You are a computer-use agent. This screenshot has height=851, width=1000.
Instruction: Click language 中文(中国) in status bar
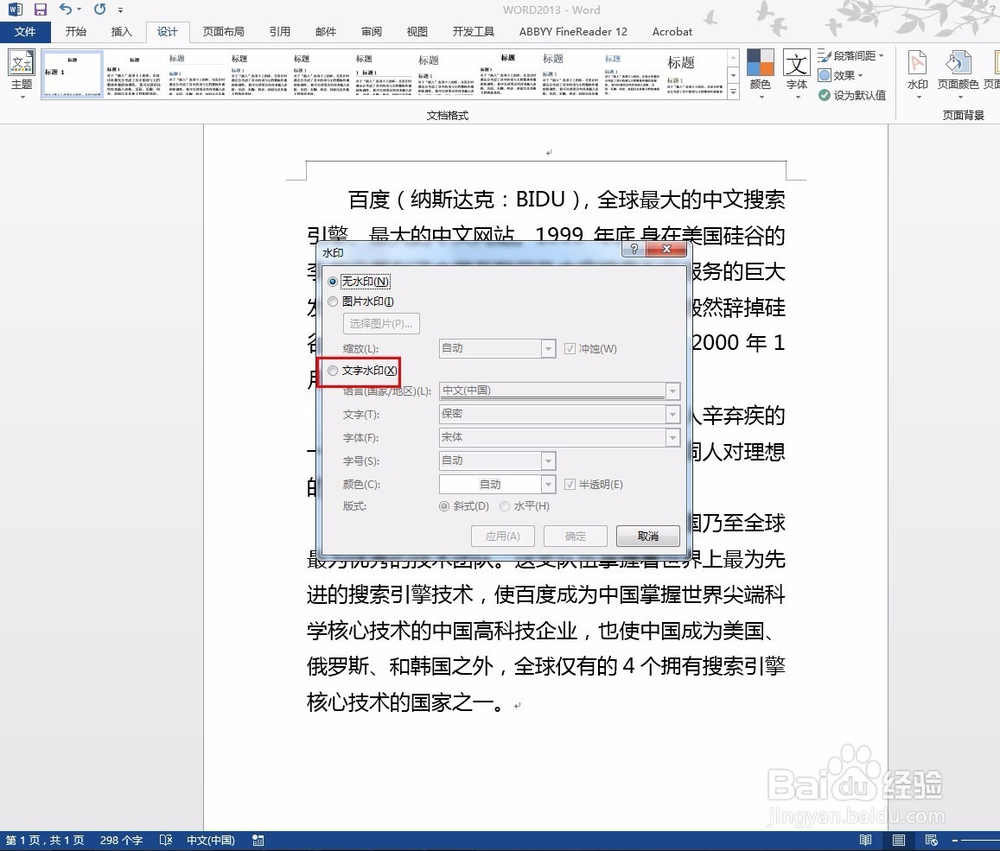point(210,840)
